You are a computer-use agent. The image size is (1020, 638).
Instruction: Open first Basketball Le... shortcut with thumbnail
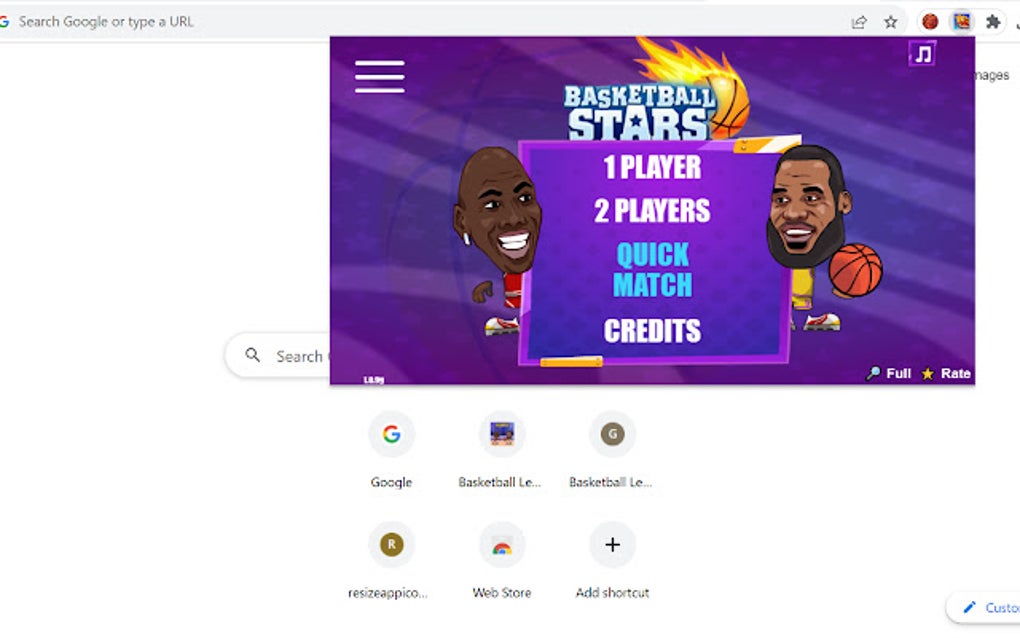coord(502,449)
